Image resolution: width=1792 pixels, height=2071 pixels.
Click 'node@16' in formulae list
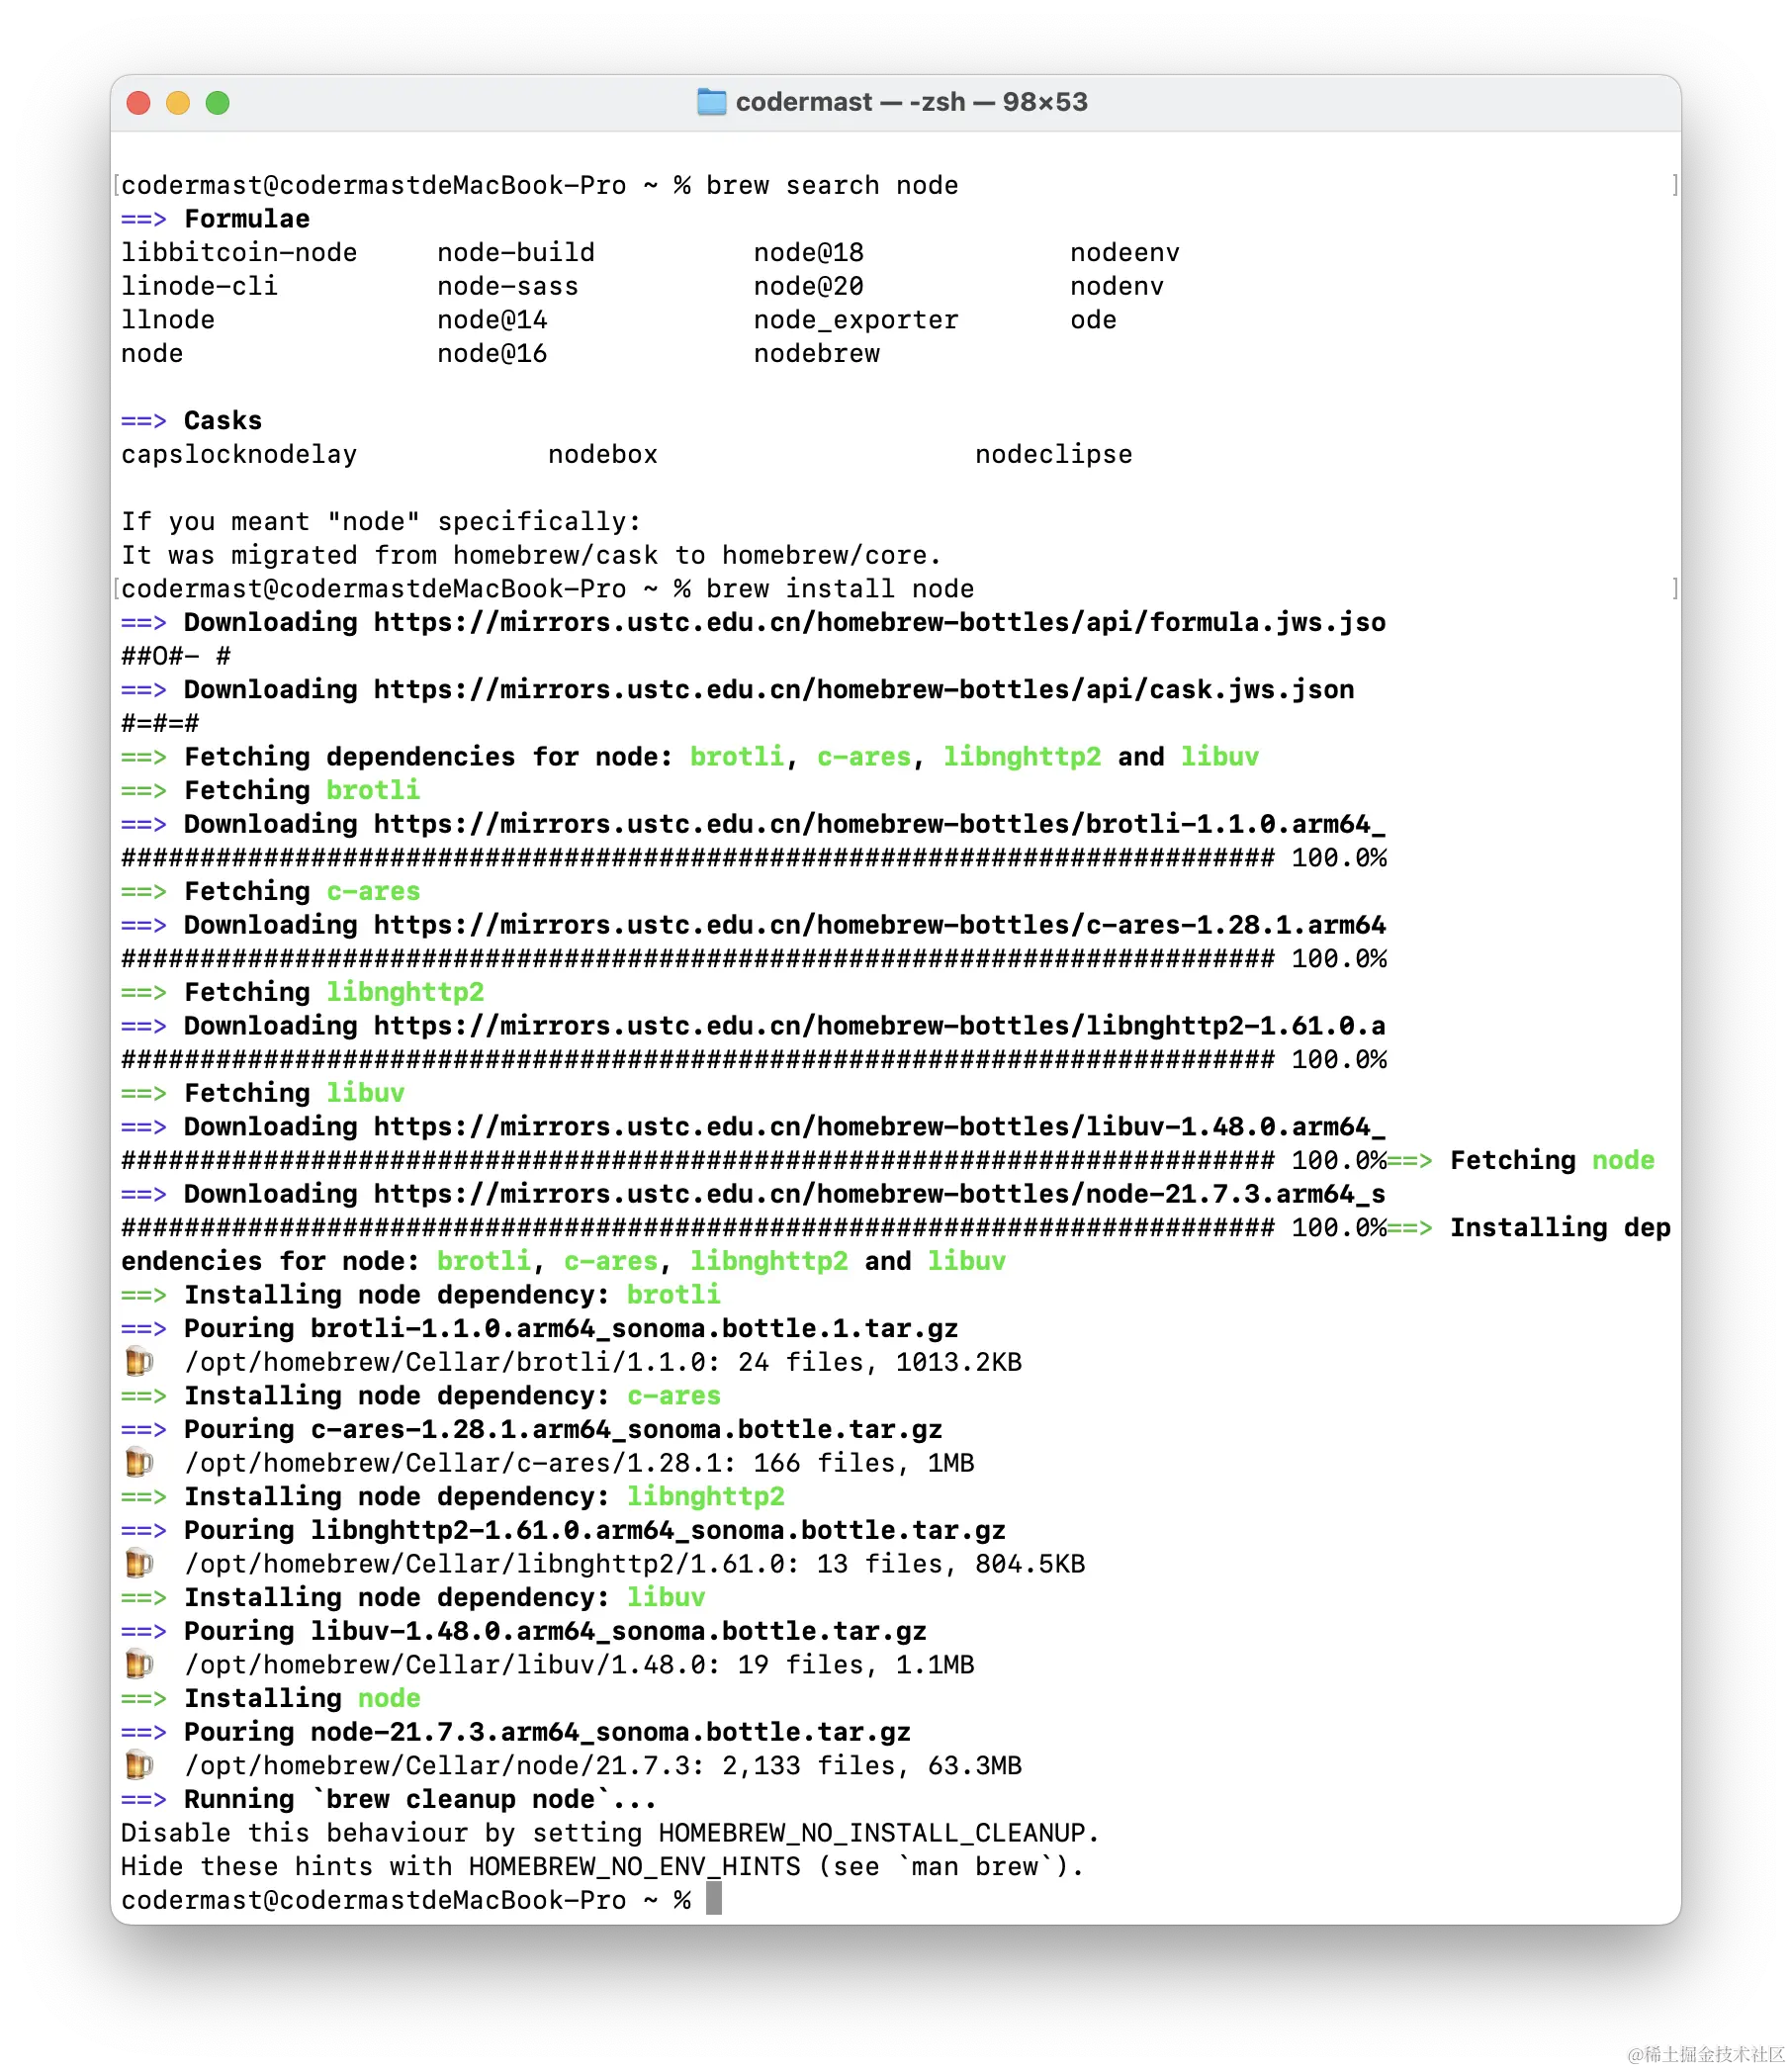492,354
